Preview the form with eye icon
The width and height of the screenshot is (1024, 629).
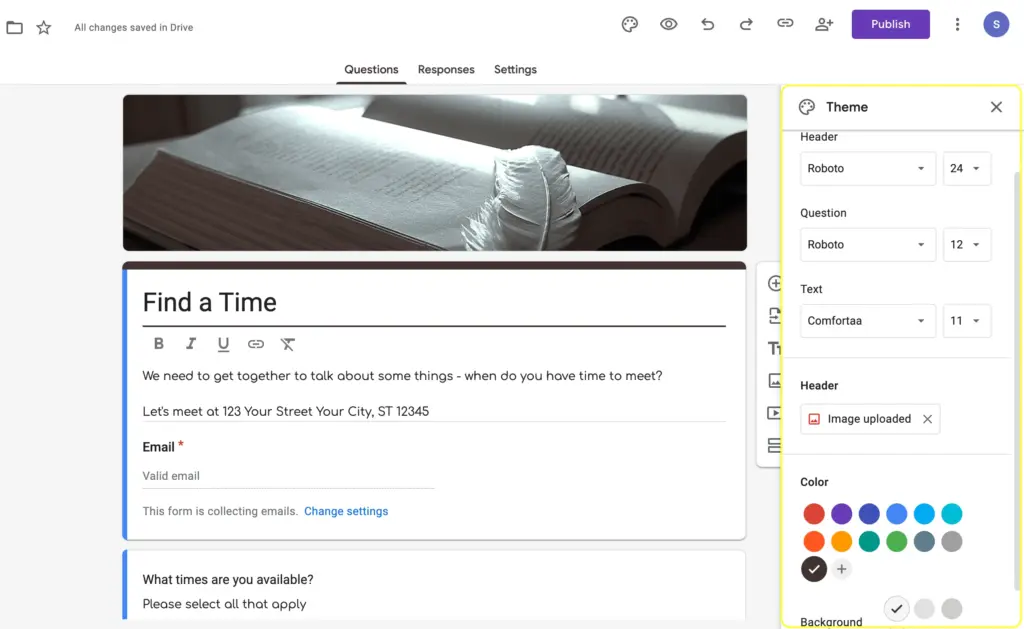[x=669, y=25]
